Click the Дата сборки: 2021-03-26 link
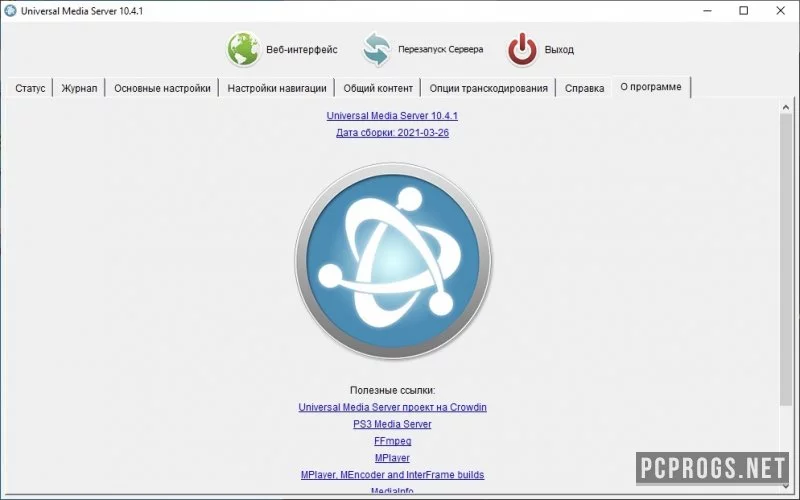 tap(392, 133)
